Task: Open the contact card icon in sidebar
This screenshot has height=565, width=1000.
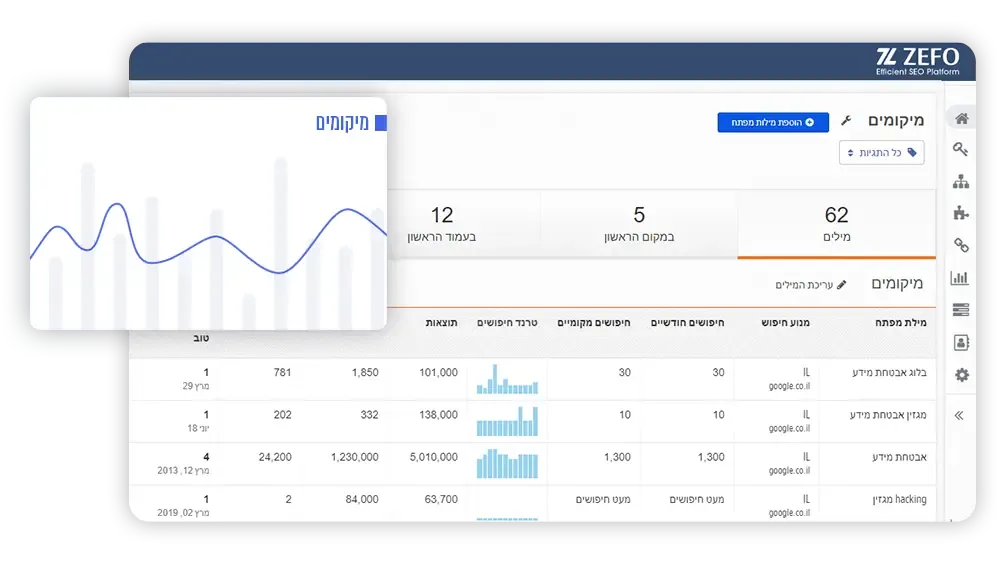Action: (961, 342)
